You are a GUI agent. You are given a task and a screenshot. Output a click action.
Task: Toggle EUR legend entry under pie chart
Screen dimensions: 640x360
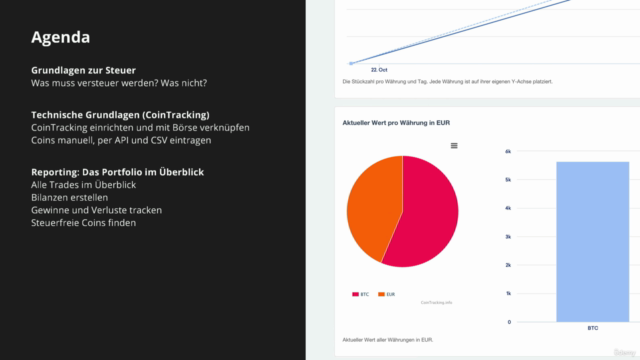[x=387, y=294]
